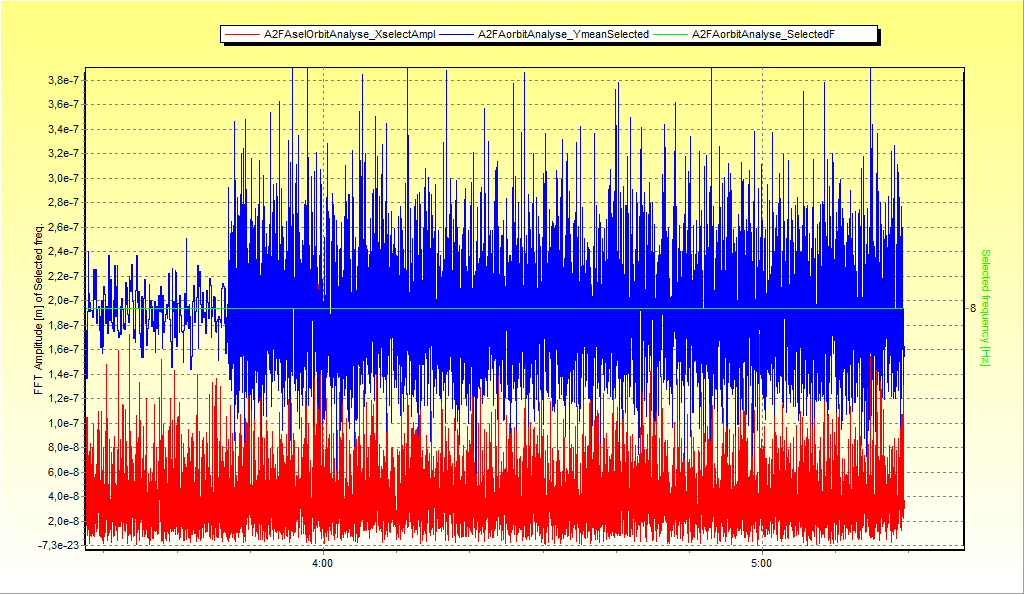The image size is (1024, 594).
Task: Click the red line swatch in legend
Action: click(242, 35)
